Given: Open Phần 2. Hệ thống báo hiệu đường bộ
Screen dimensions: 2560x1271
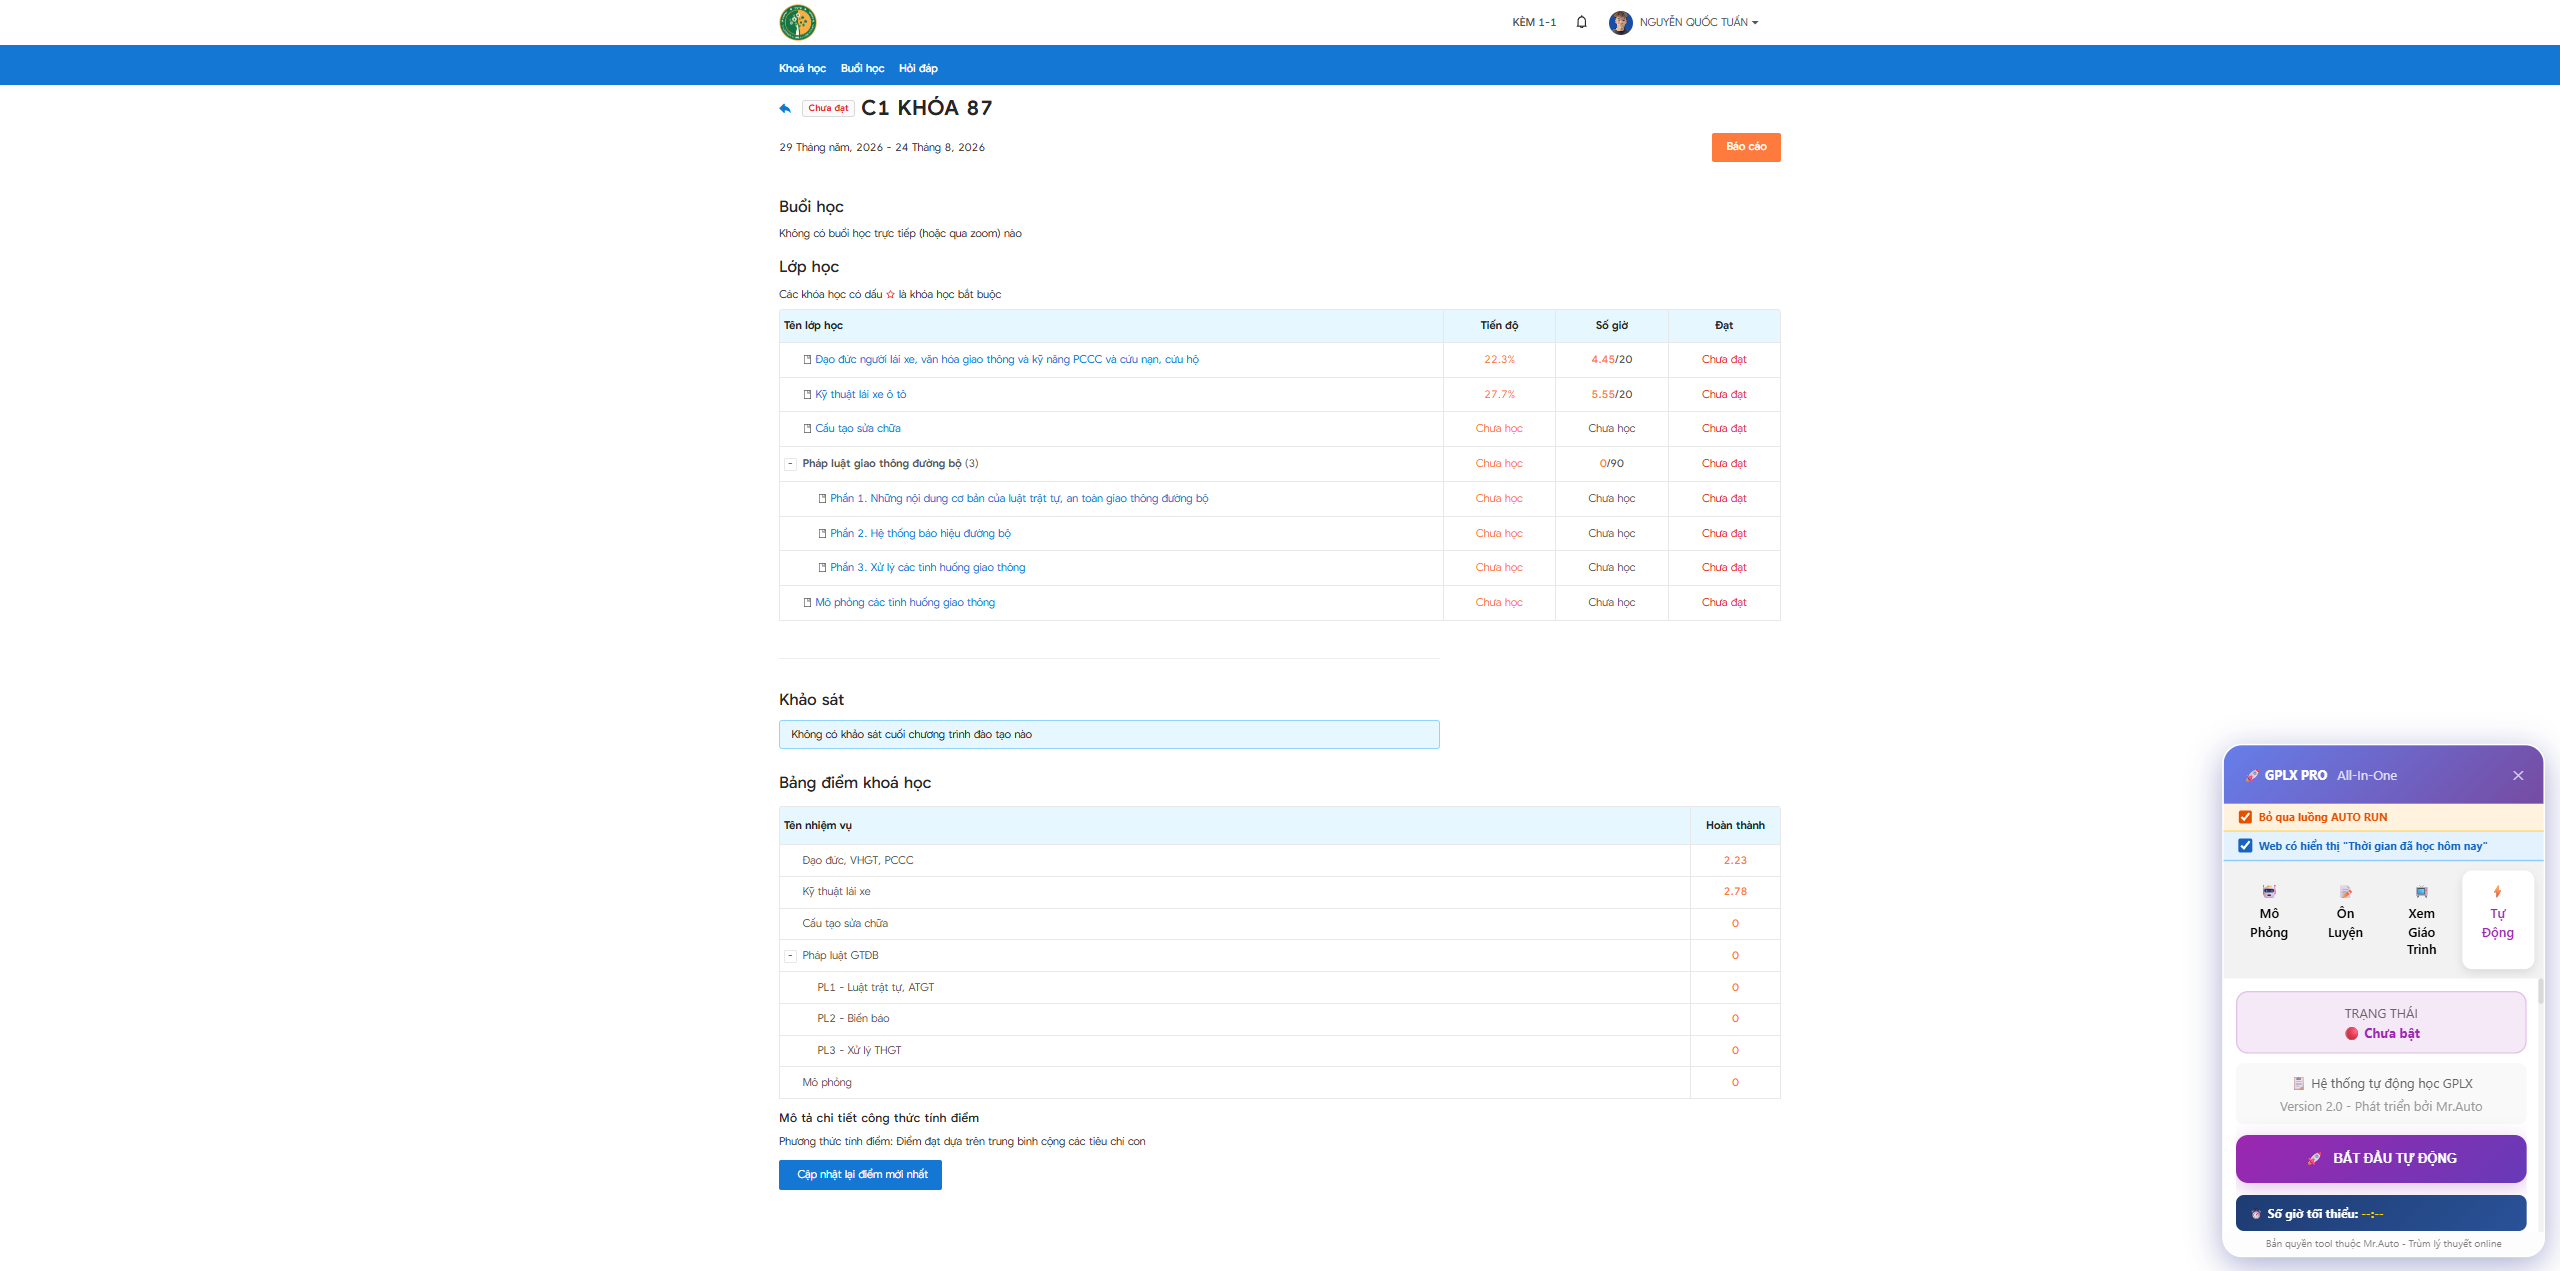Looking at the screenshot, I should 919,534.
